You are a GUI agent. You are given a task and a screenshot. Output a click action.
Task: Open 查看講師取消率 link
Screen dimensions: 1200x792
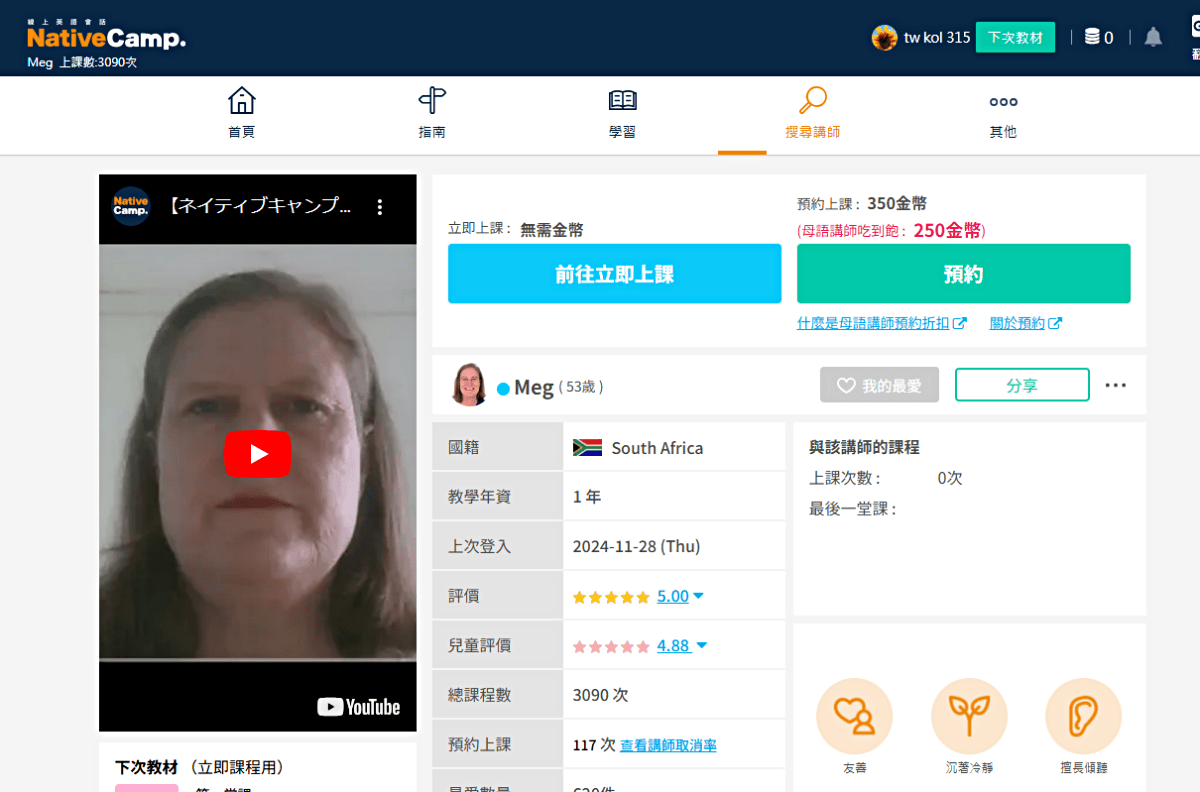coord(668,746)
